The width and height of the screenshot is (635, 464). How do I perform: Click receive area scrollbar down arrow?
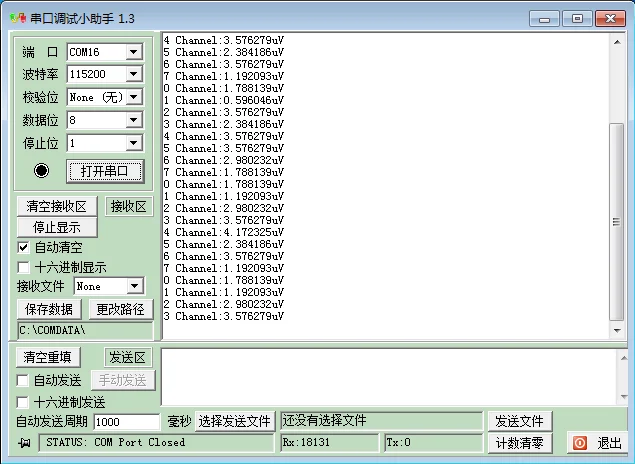pos(617,330)
